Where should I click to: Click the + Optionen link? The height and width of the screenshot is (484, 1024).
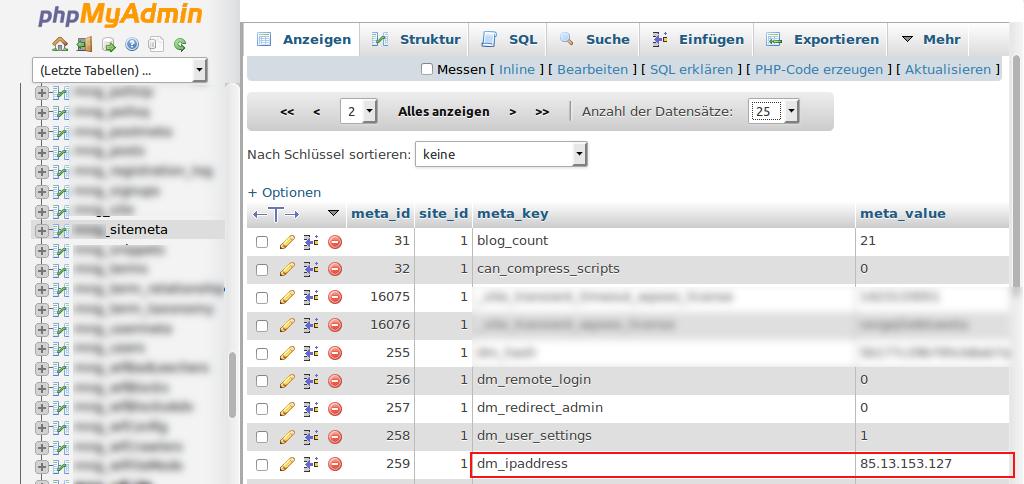pyautogui.click(x=285, y=192)
